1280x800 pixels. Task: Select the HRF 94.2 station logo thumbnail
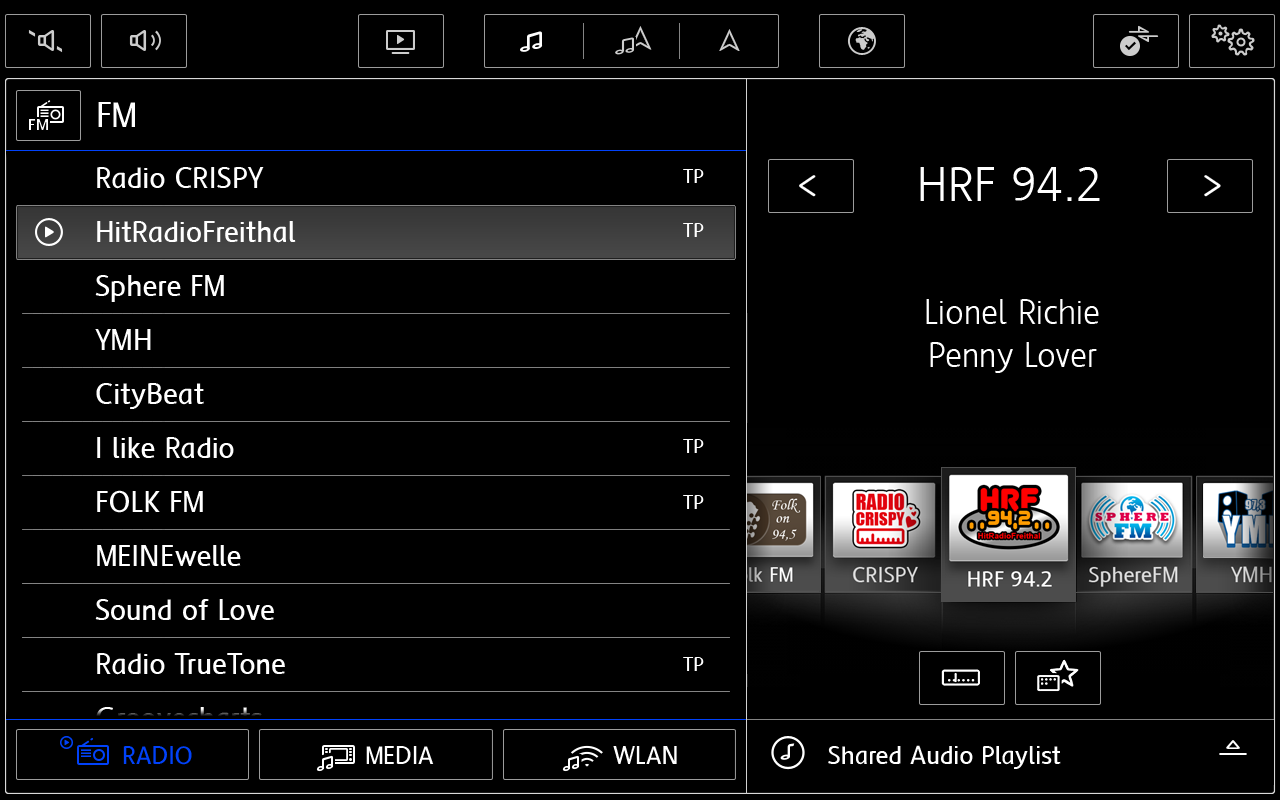[x=1009, y=535]
